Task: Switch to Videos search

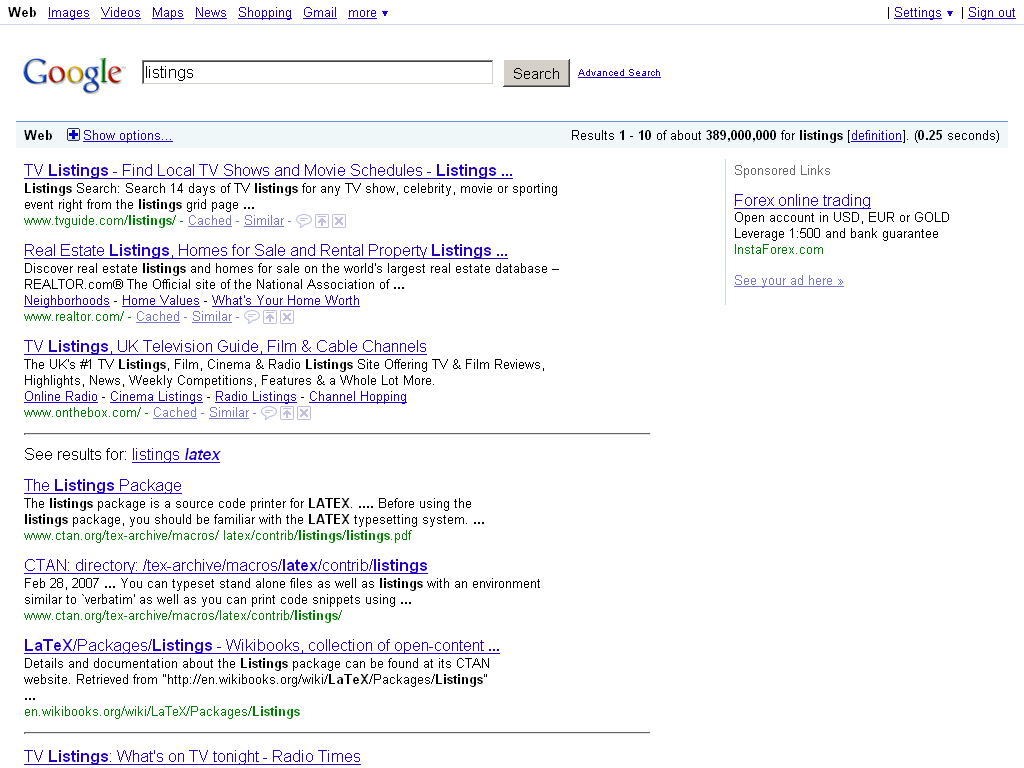Action: point(121,12)
